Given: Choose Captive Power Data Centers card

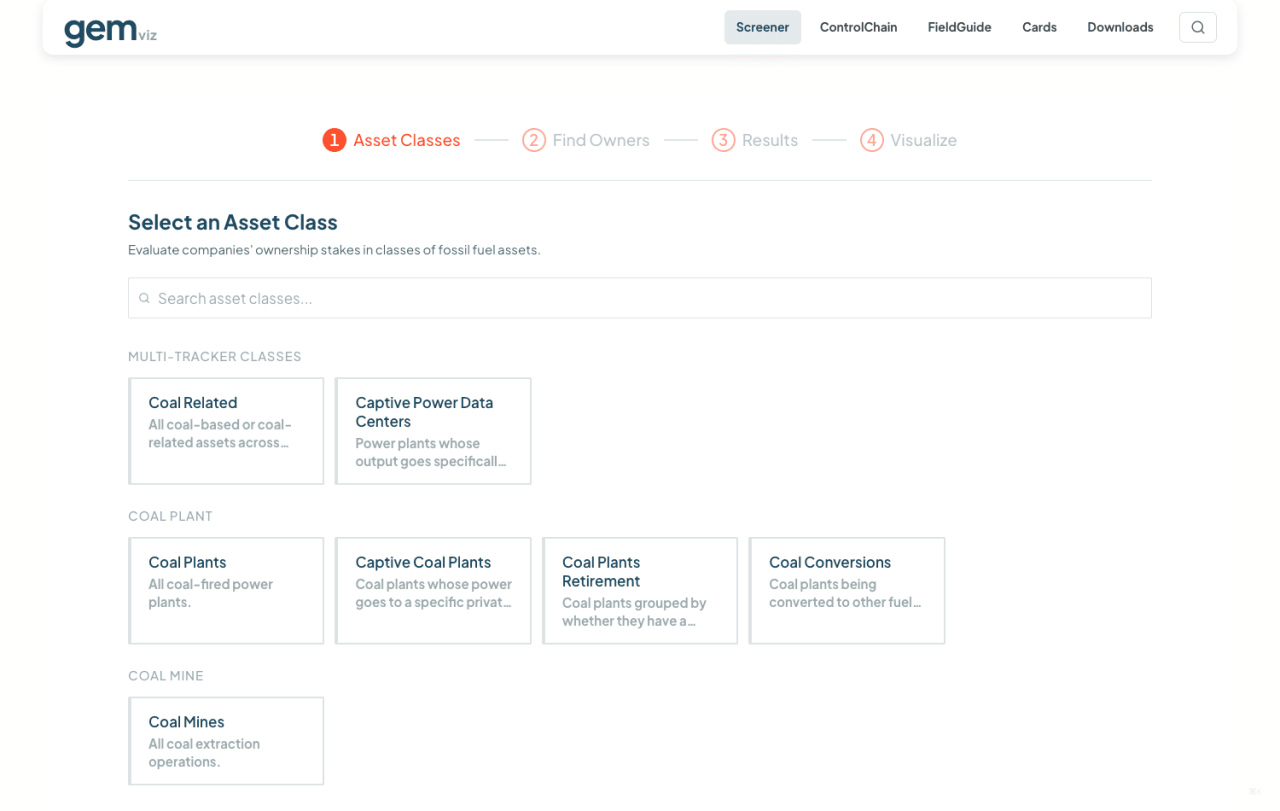Looking at the screenshot, I should (x=433, y=431).
